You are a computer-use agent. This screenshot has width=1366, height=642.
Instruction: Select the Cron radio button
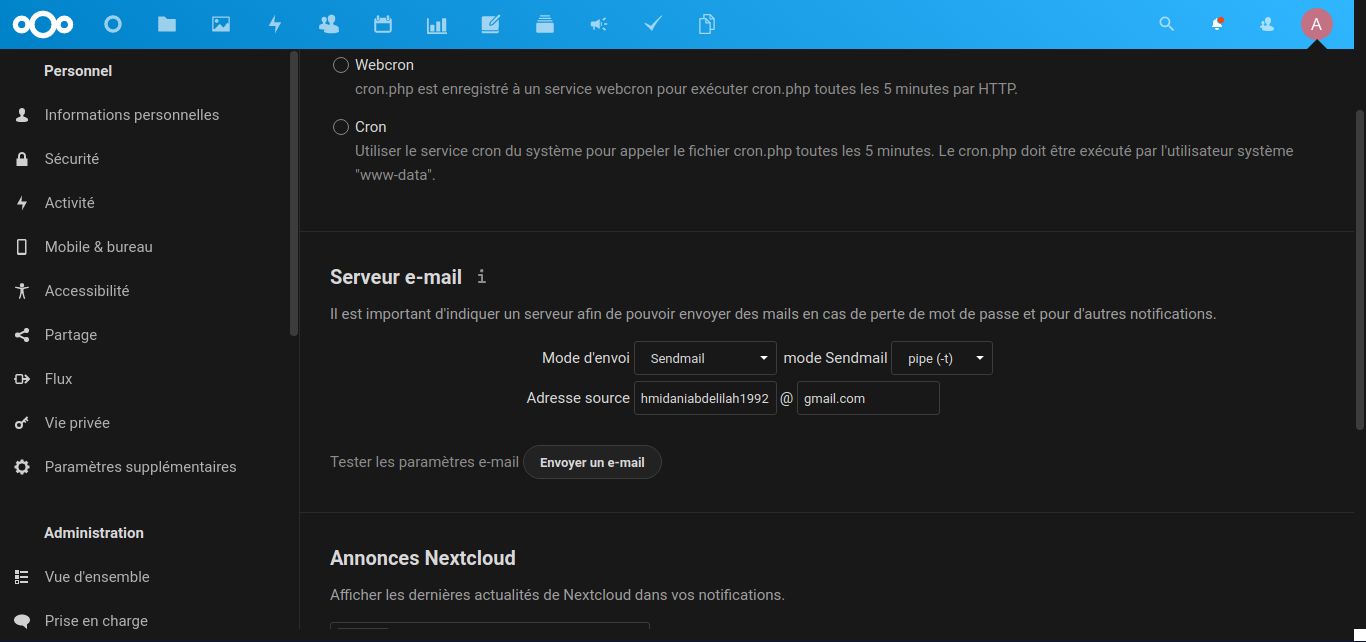pyautogui.click(x=341, y=127)
